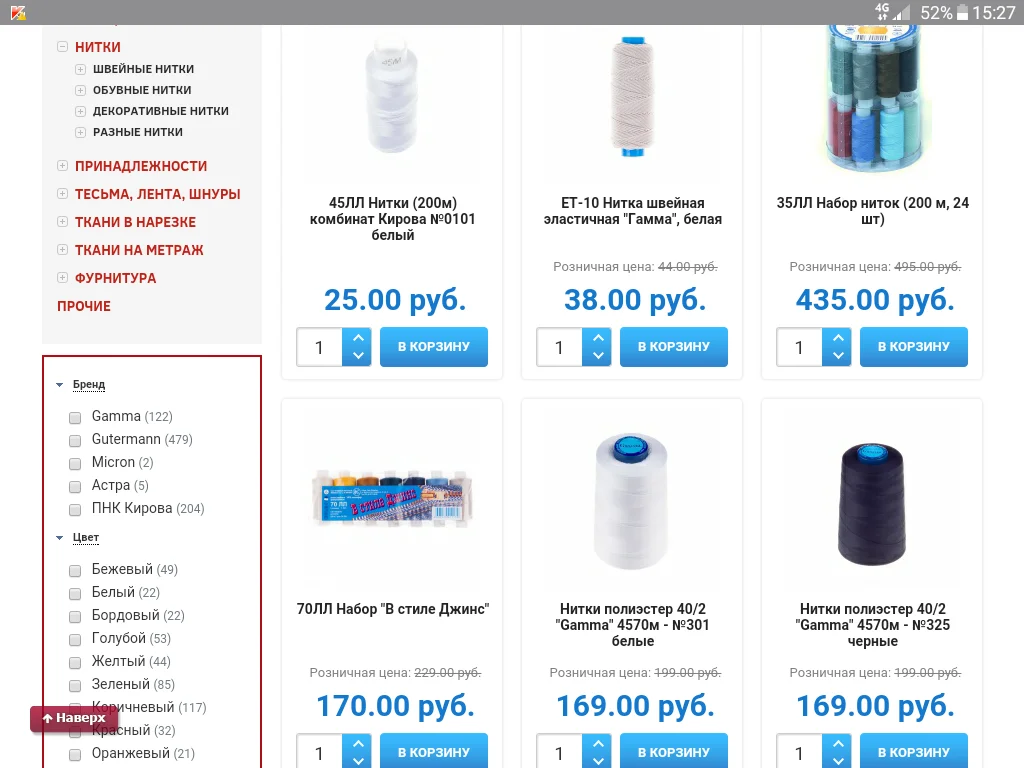Open 70ЛЛ Набор В стиле Джинс image
Viewport: 1024px width, 768px height.
point(392,496)
